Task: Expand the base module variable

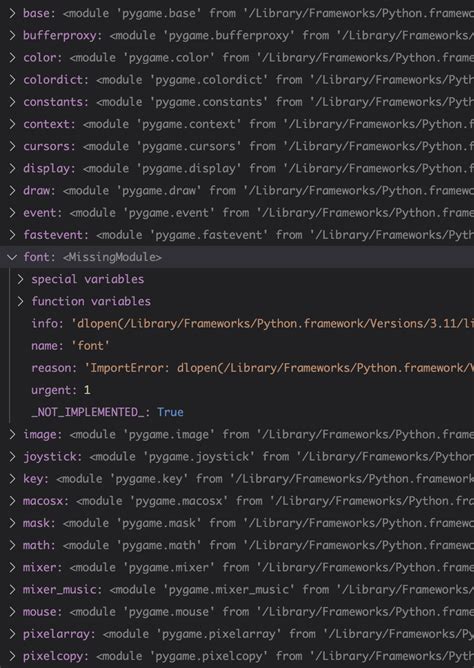Action: [12, 13]
